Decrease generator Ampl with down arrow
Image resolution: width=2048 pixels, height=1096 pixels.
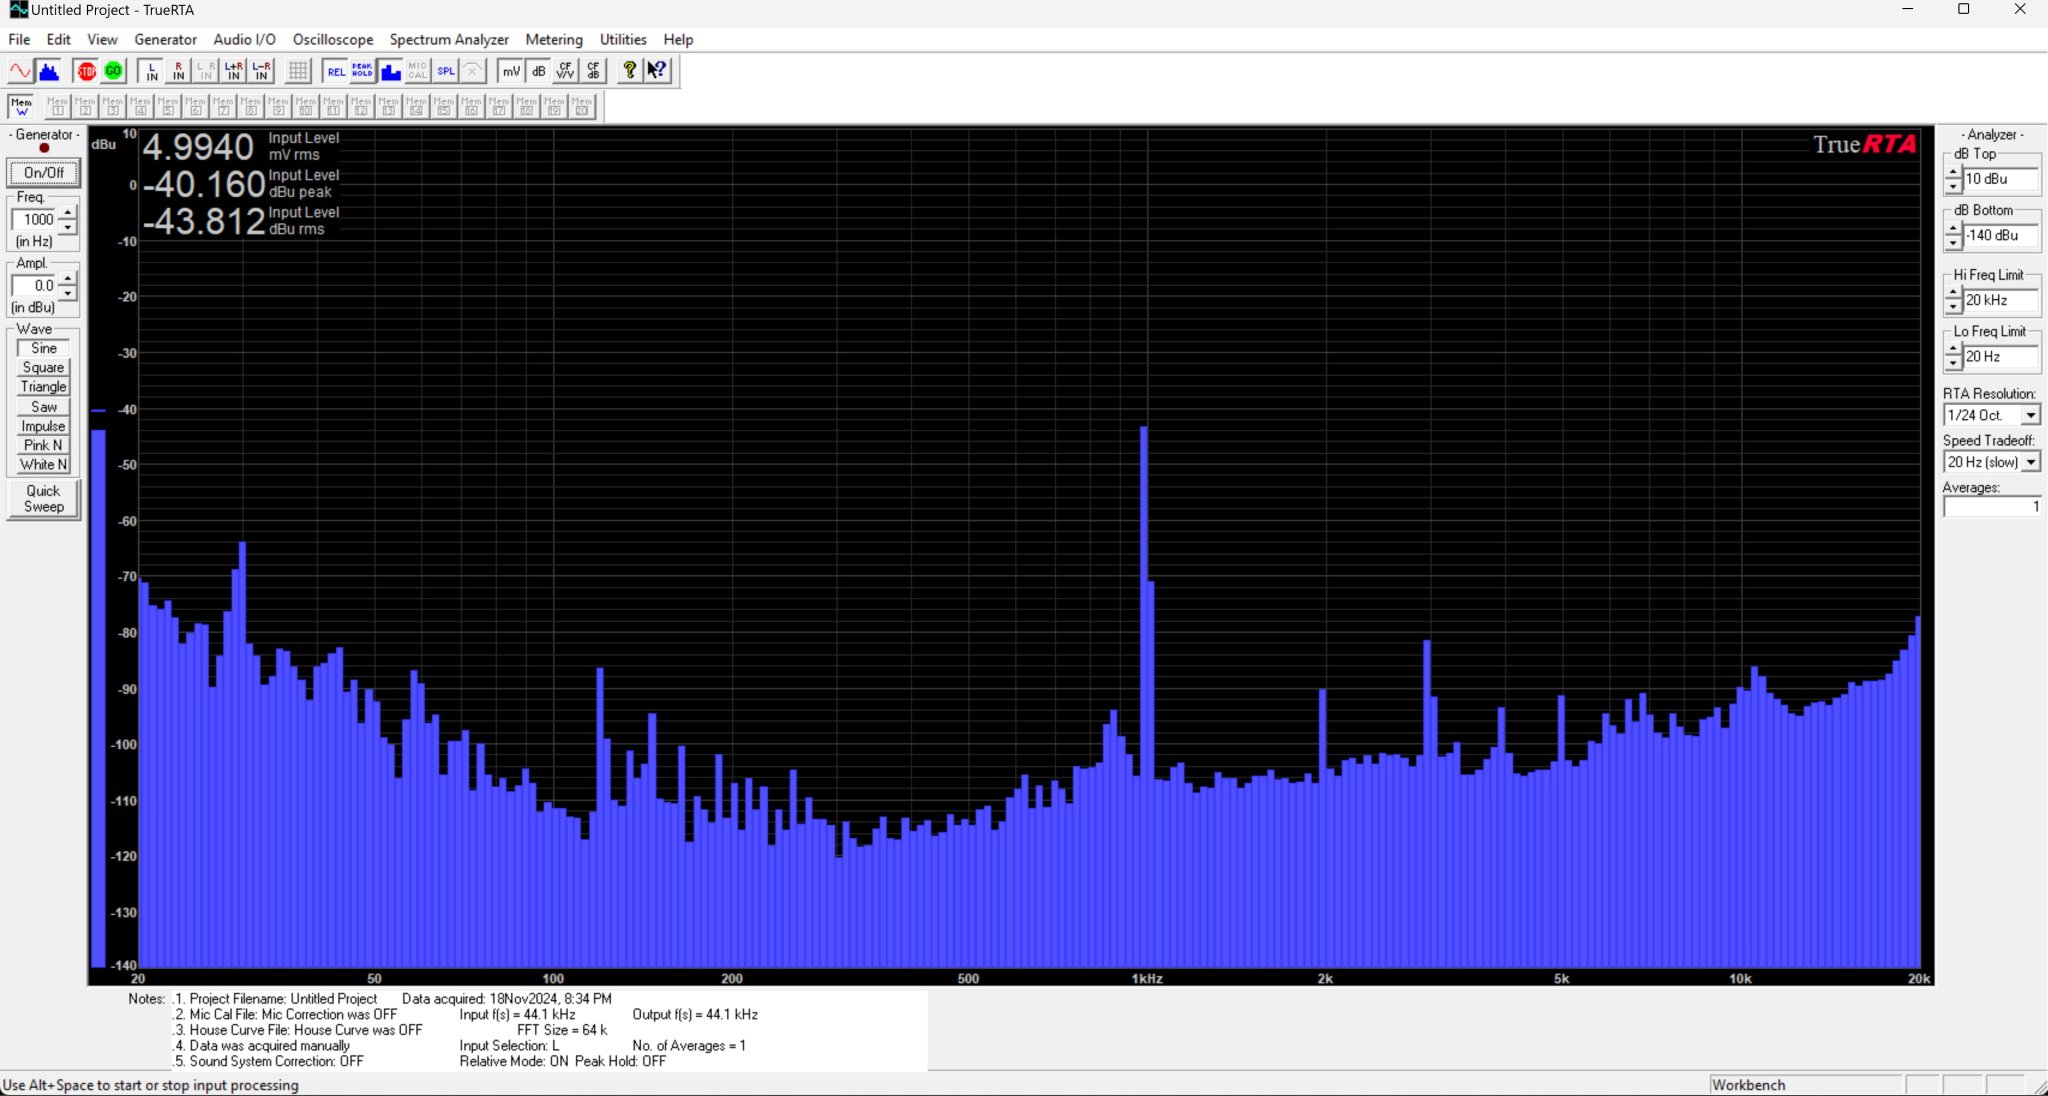67,293
